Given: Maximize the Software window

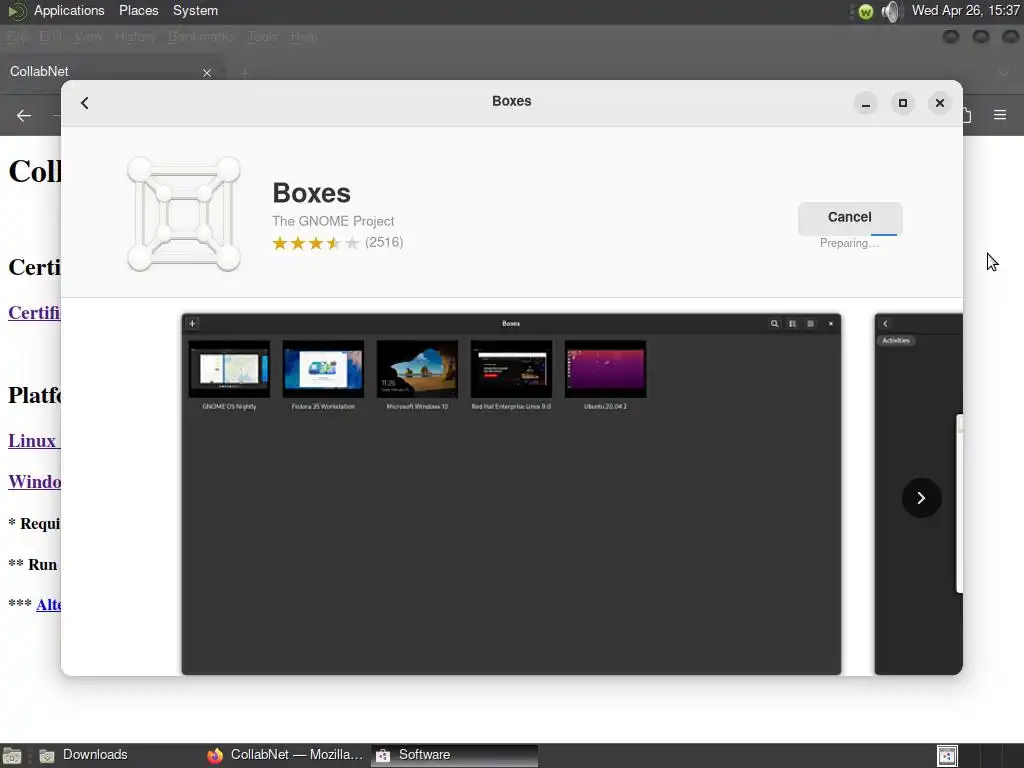Looking at the screenshot, I should tap(903, 103).
